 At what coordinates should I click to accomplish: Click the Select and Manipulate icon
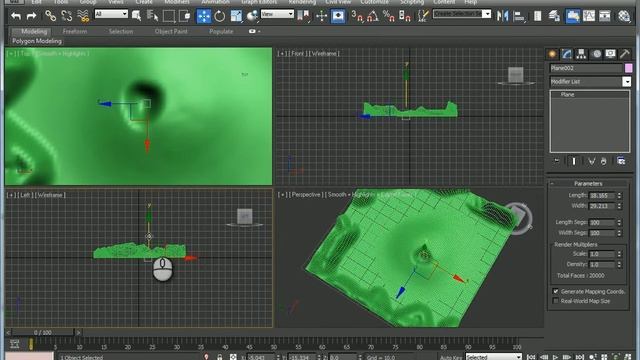tap(322, 16)
